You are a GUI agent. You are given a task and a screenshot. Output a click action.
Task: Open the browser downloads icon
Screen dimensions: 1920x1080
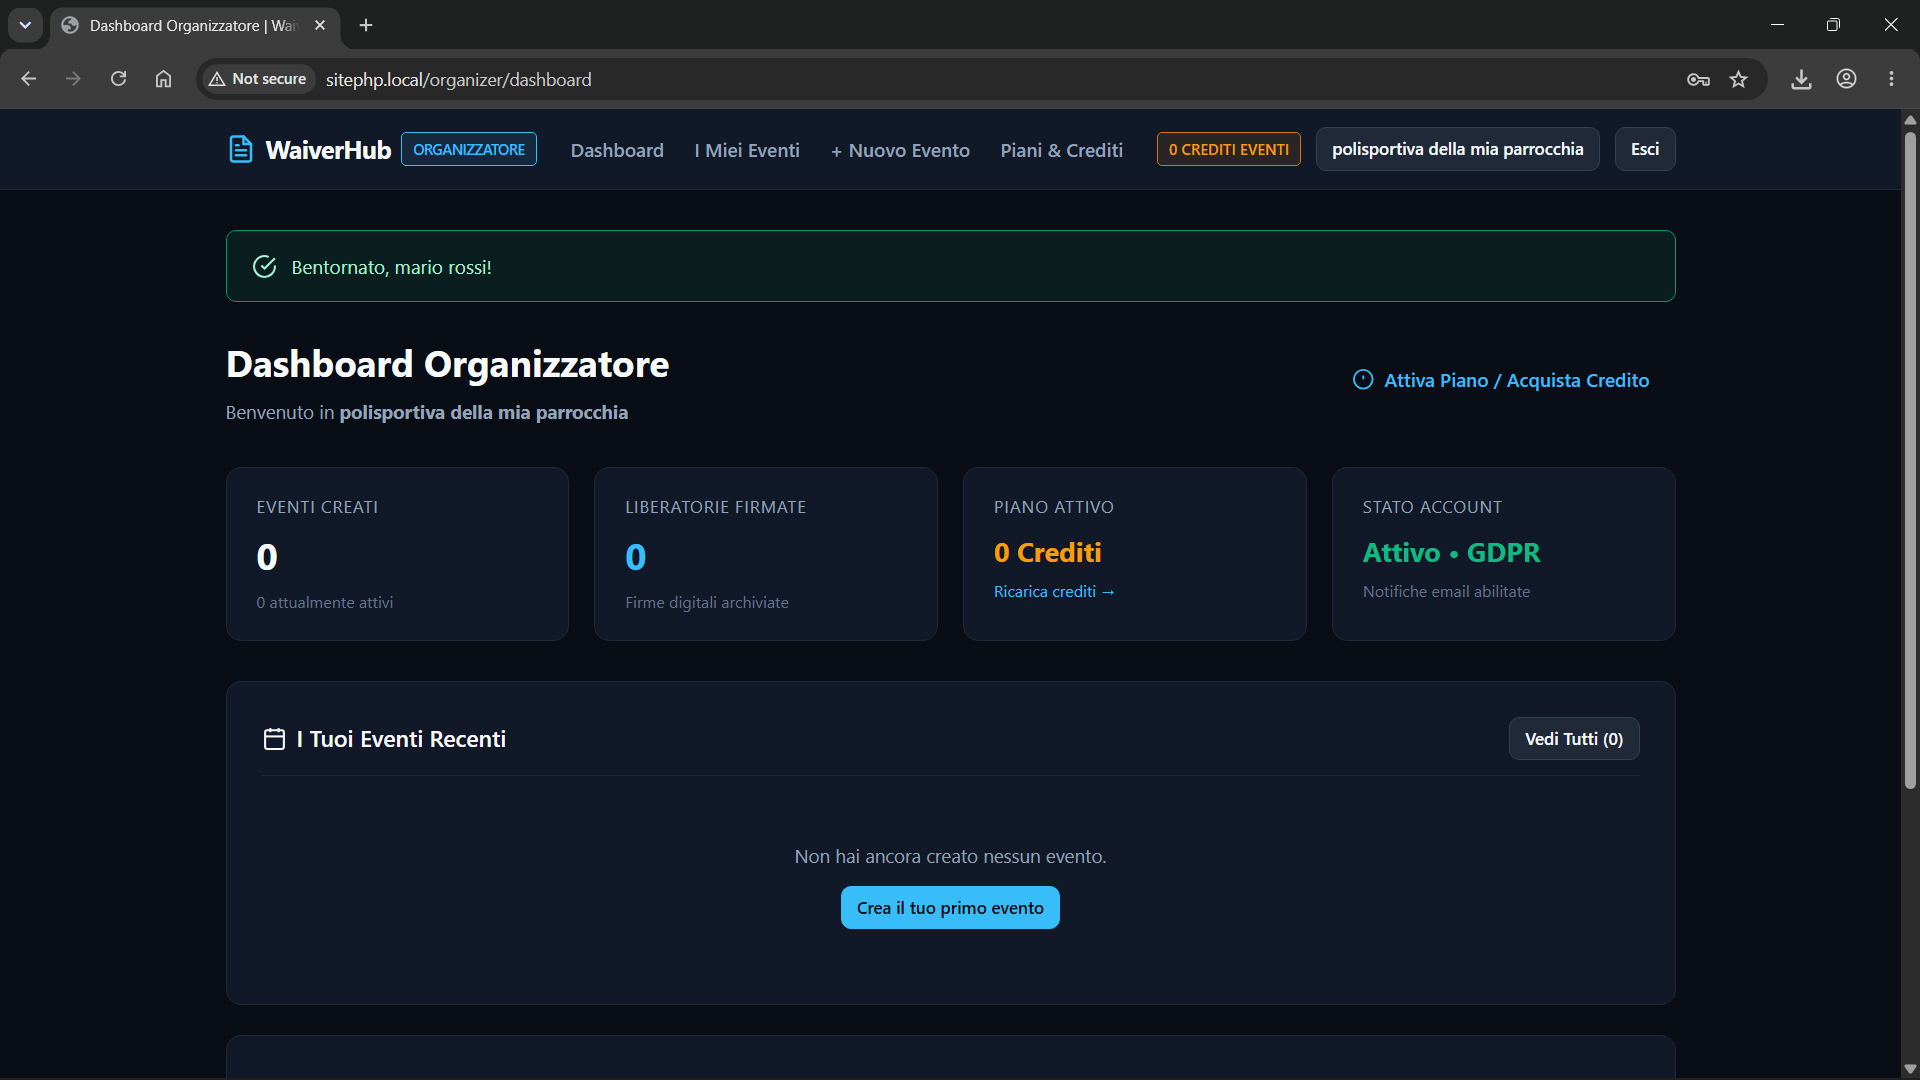[x=1801, y=79]
